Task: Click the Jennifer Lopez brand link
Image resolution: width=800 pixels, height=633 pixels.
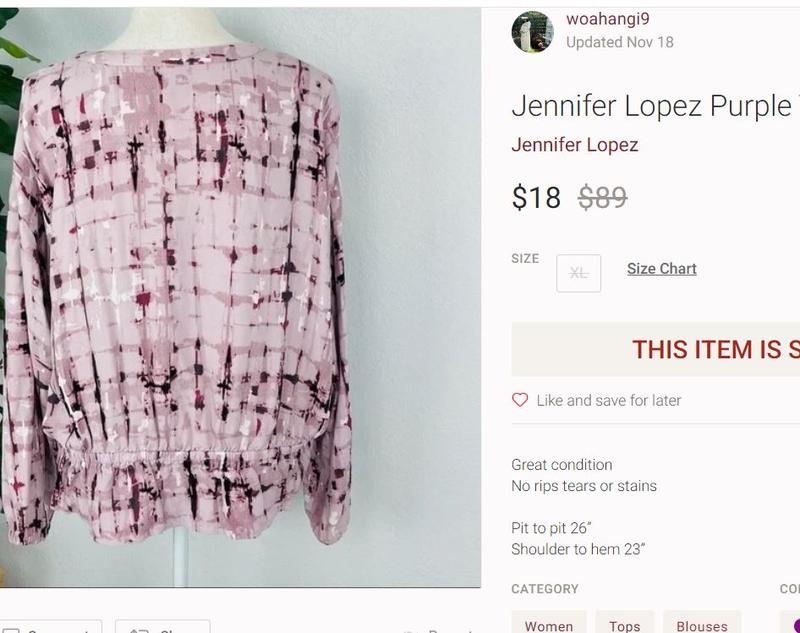Action: 574,145
